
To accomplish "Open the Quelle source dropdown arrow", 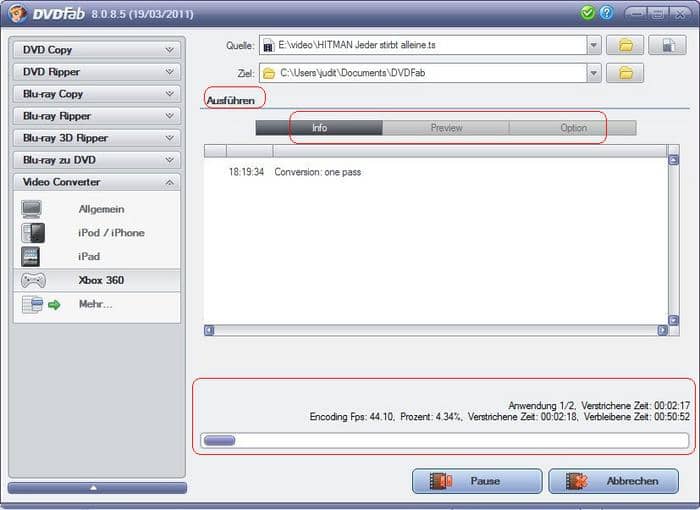I will coord(594,45).
